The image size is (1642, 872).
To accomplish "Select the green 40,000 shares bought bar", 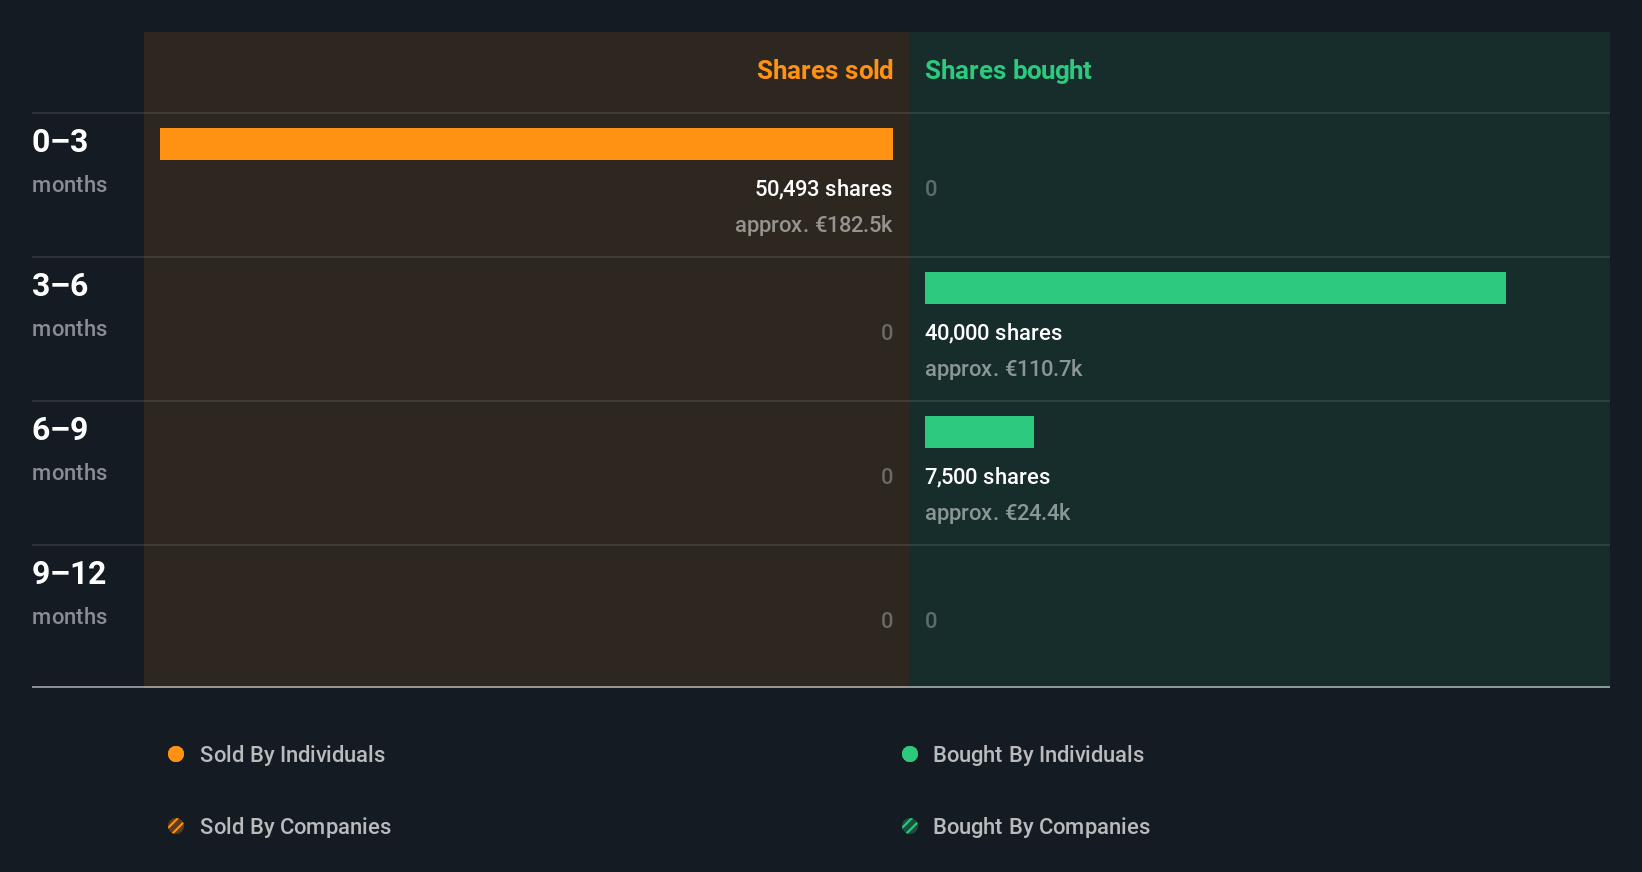I will coord(1215,288).
